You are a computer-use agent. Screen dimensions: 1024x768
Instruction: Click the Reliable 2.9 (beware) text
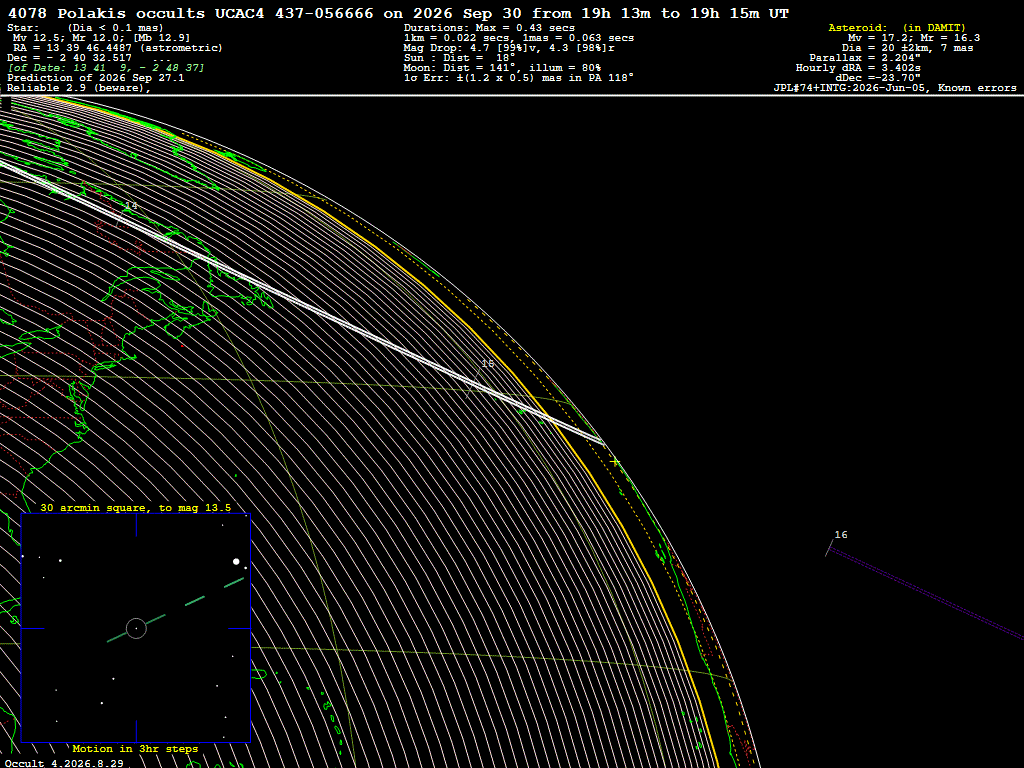pos(78,88)
